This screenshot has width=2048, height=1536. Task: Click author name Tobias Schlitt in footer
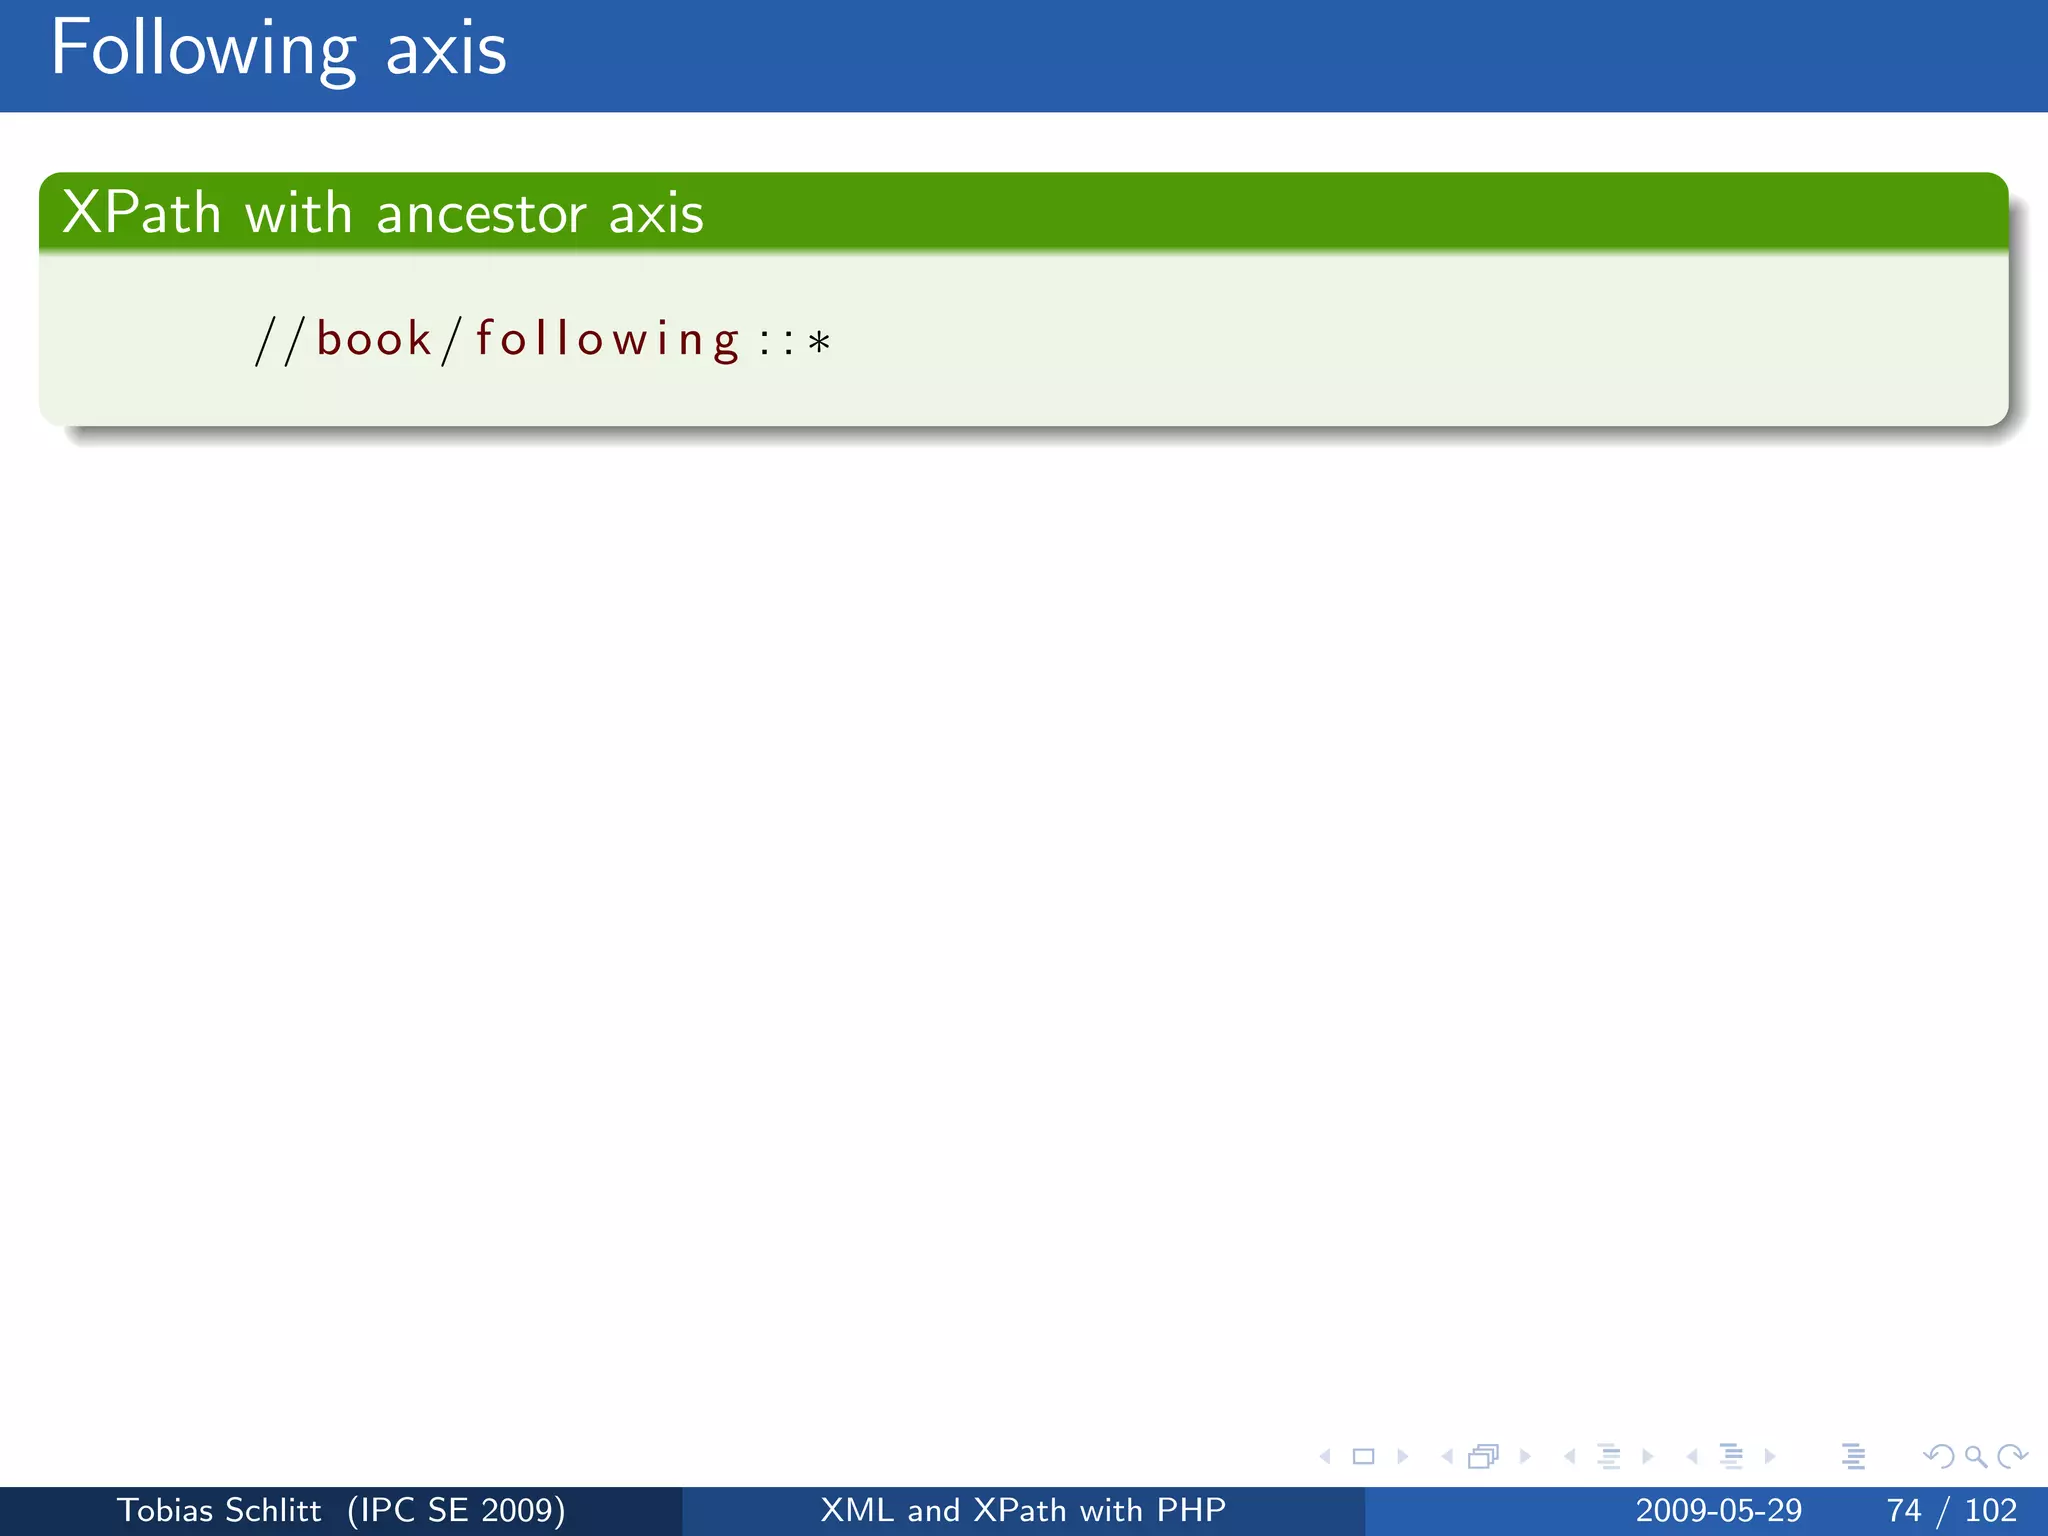pyautogui.click(x=219, y=1510)
